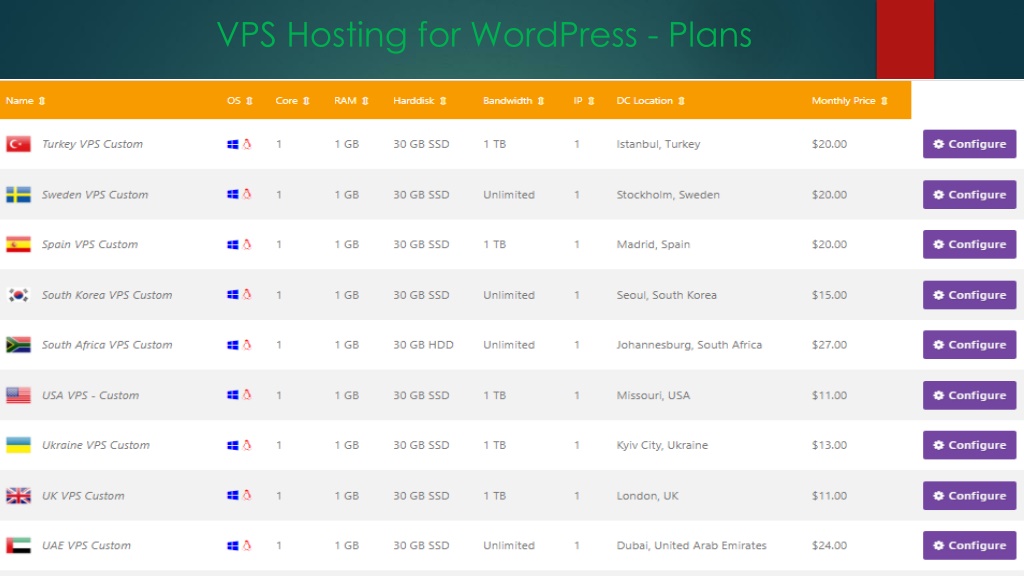Click the VPS Hosting for WordPress heading
This screenshot has width=1024, height=576.
[x=484, y=35]
